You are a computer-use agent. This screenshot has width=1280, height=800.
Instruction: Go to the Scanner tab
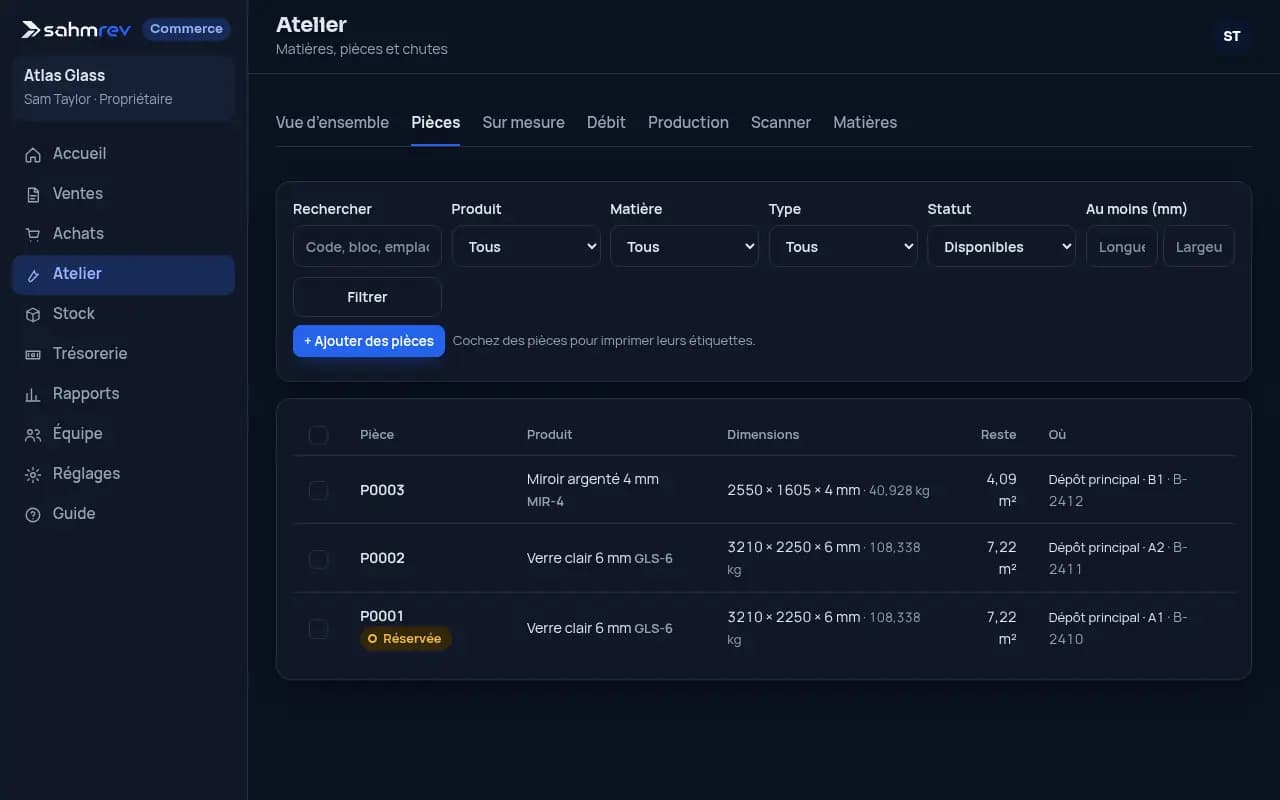click(781, 122)
